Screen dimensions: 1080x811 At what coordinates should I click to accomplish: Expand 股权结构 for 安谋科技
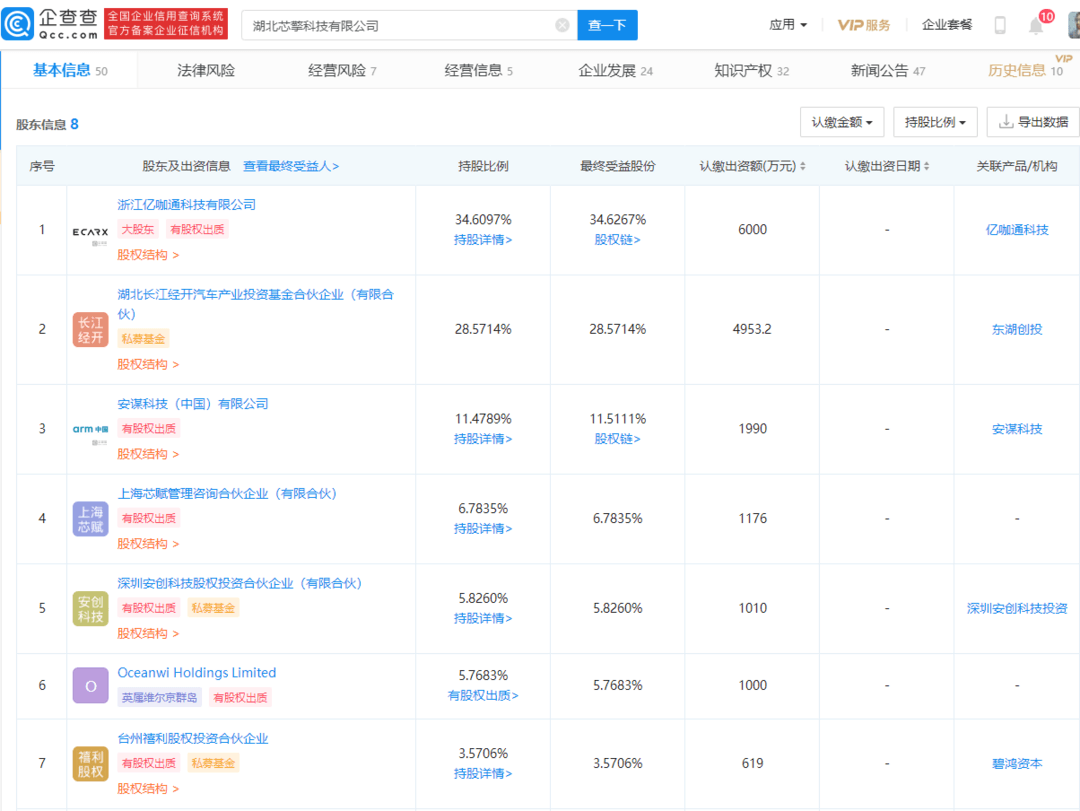148,454
